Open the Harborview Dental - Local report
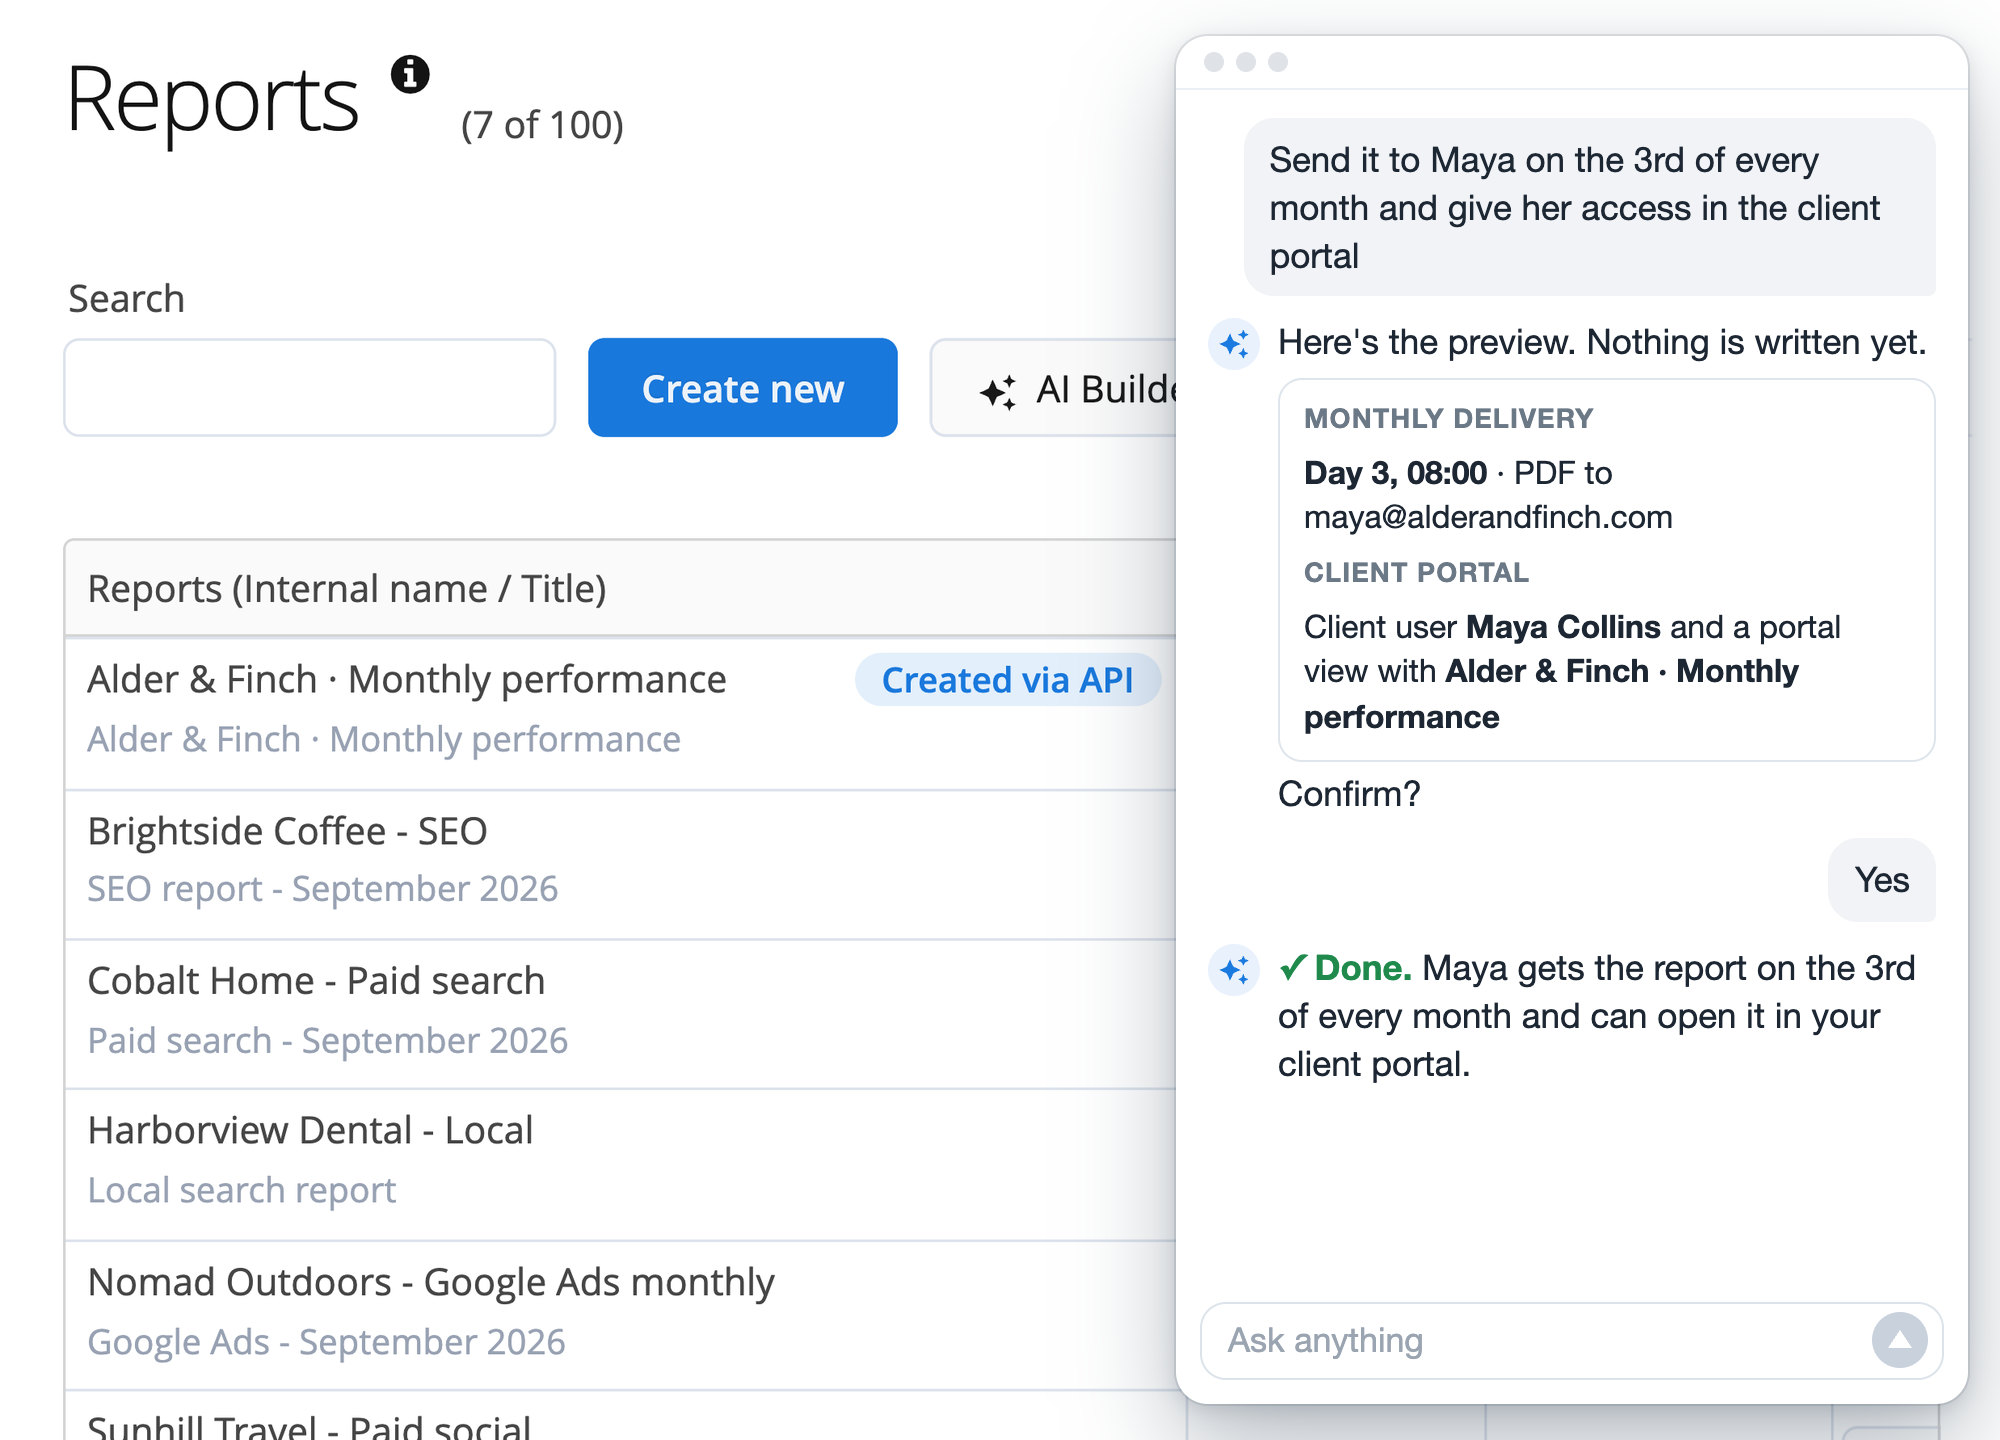 310,1131
